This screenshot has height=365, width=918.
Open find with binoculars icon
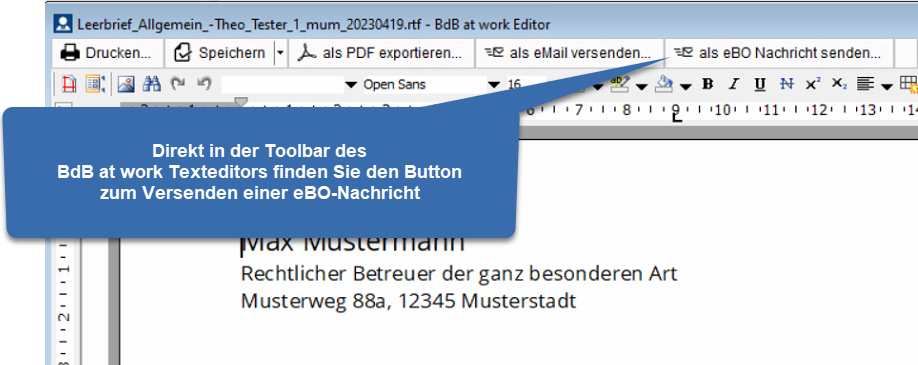click(152, 84)
